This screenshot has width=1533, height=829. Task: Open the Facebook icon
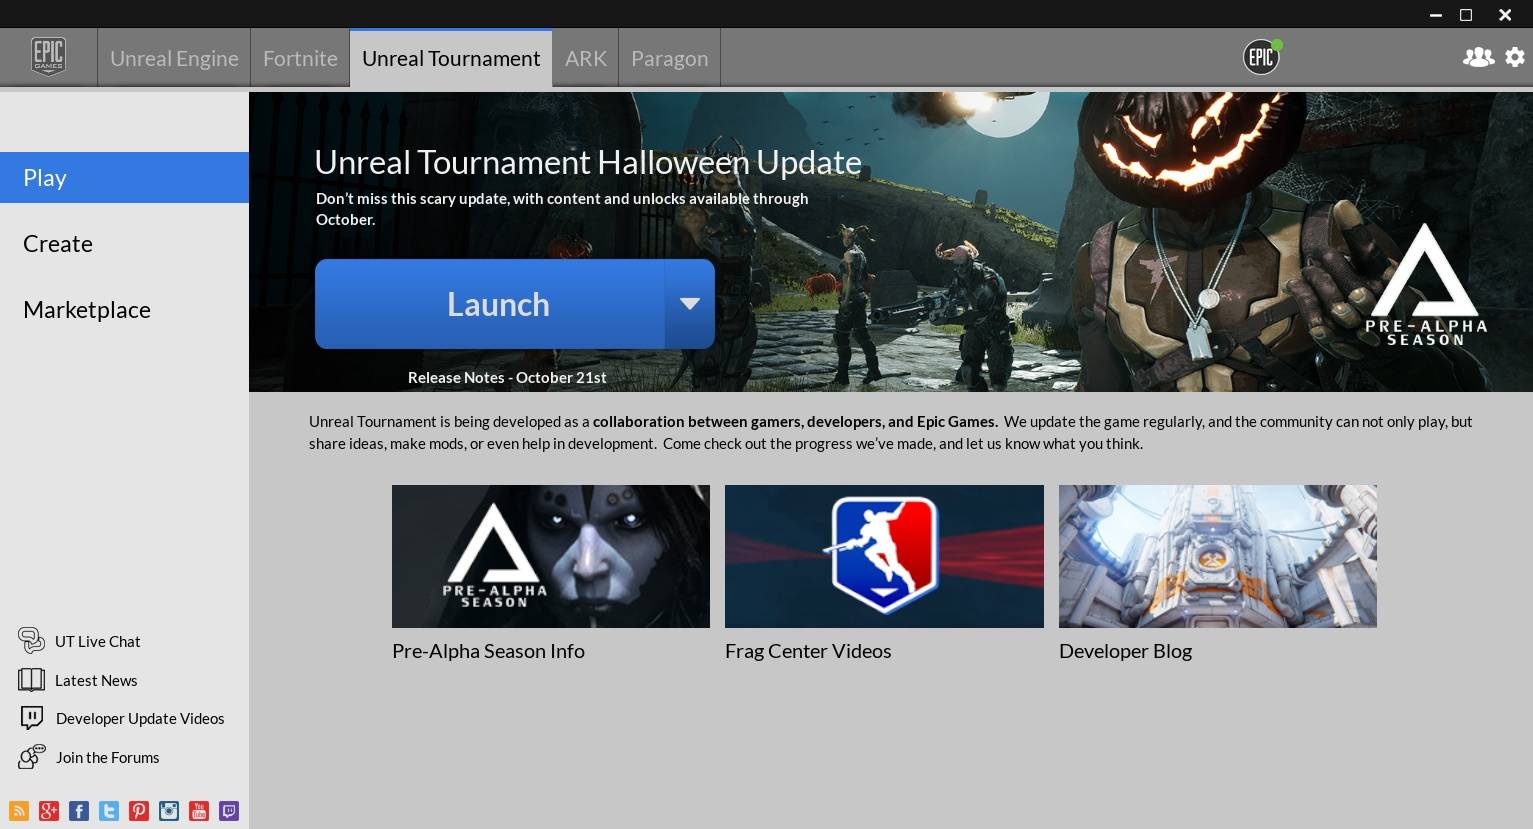[79, 810]
